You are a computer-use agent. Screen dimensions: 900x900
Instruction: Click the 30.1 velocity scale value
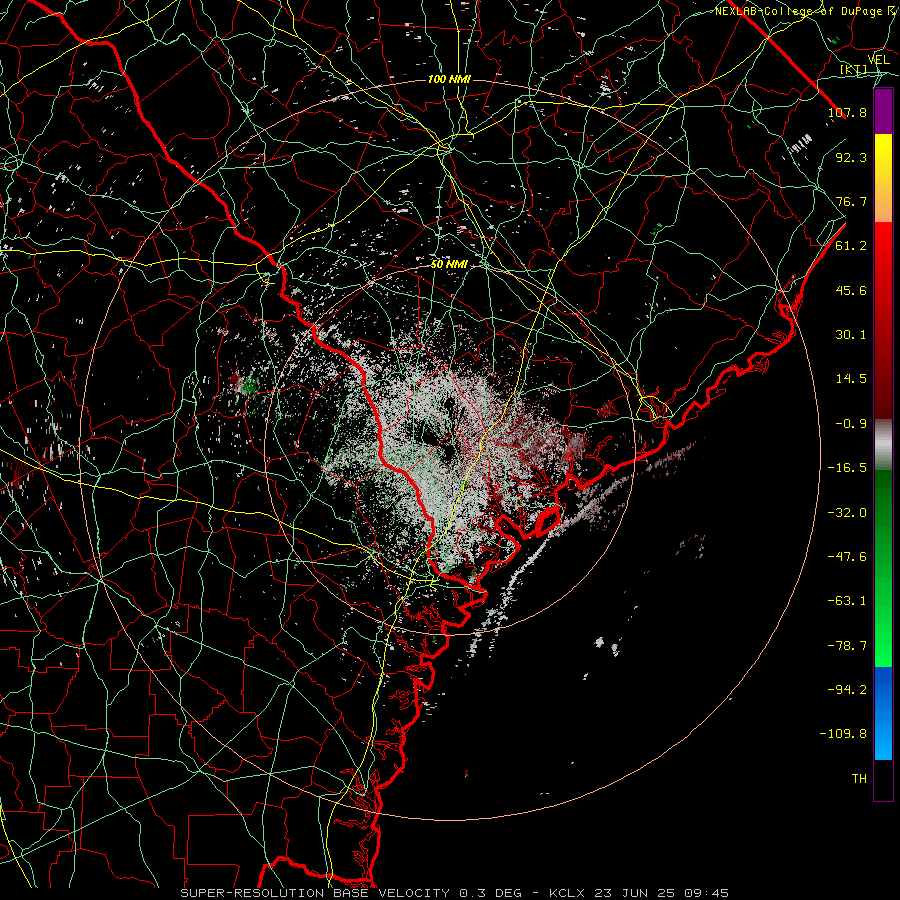coord(851,335)
